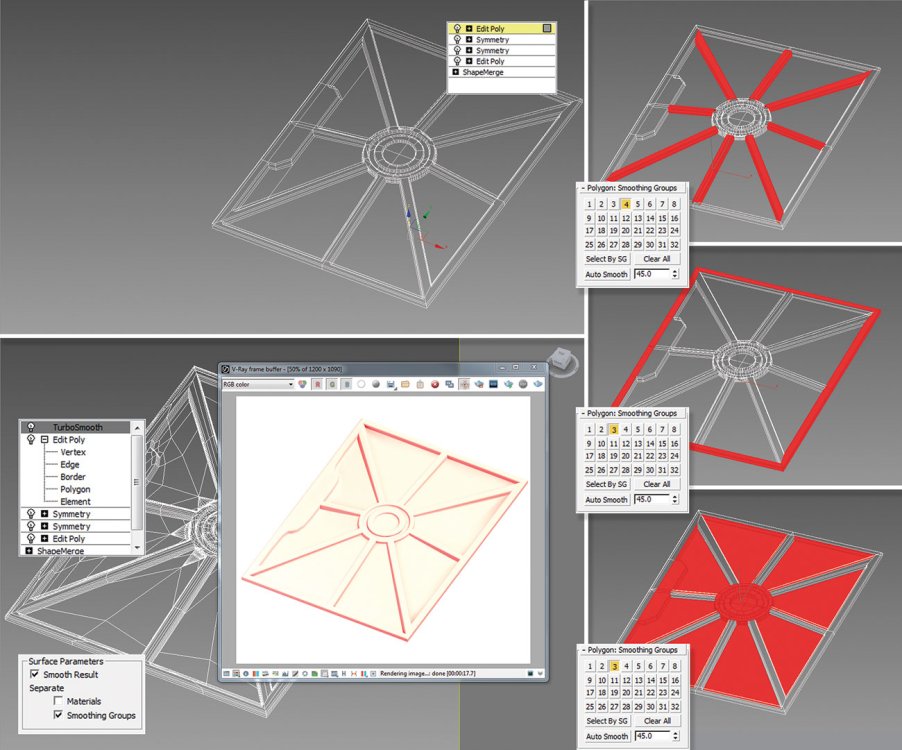Click the red clear image icon
The image size is (902, 750).
point(435,384)
